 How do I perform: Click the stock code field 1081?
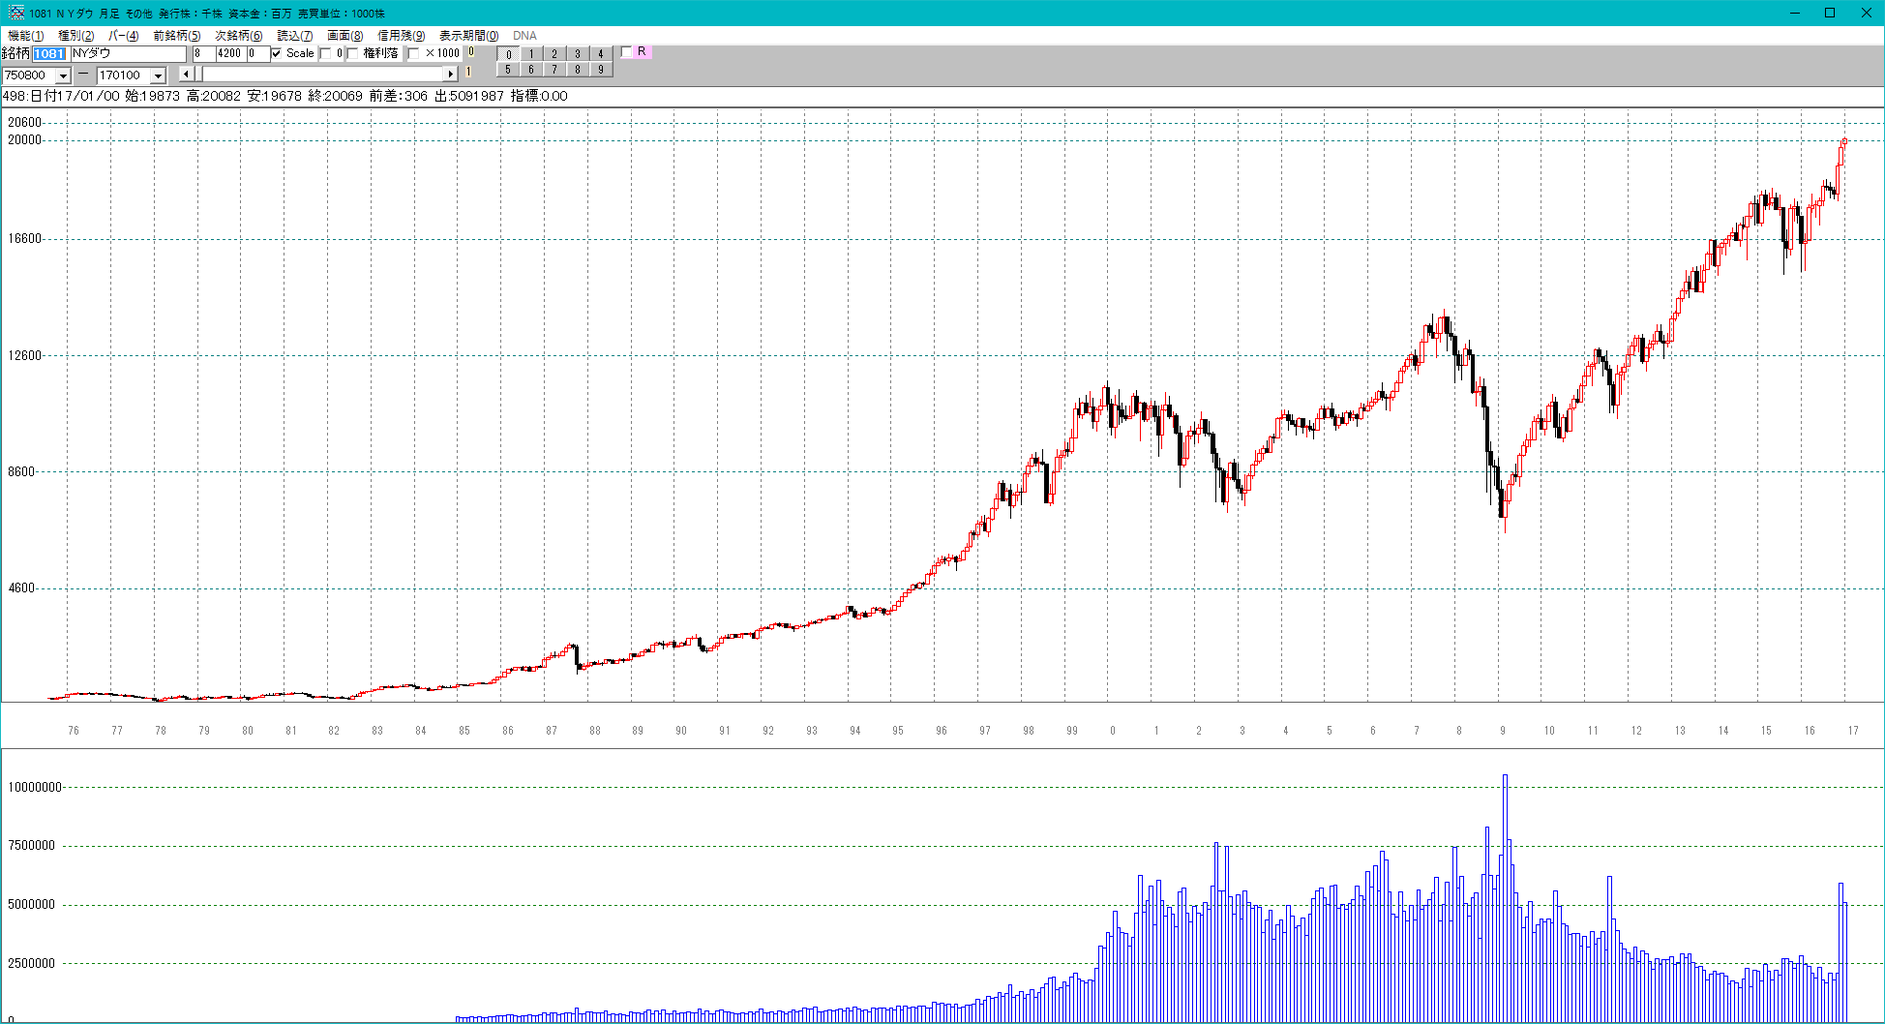tap(49, 54)
